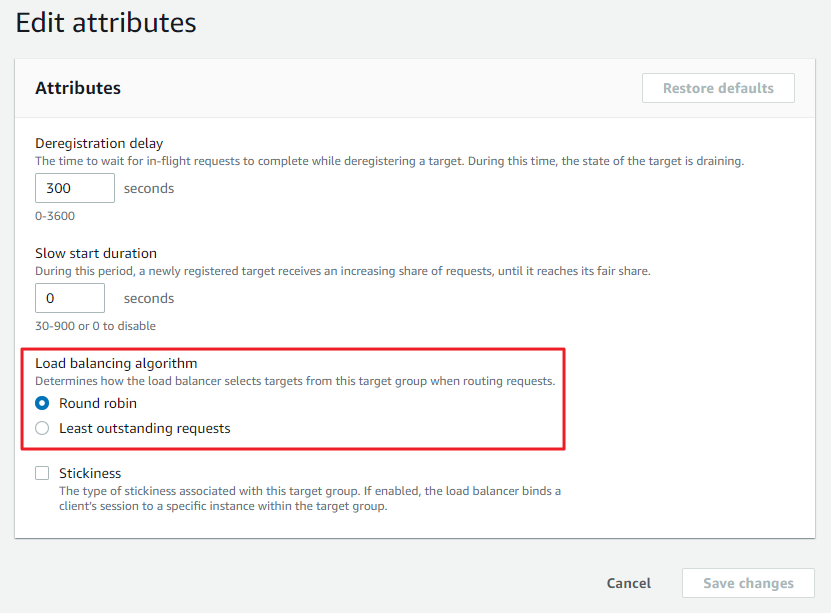Image resolution: width=831 pixels, height=613 pixels.
Task: Focus the Slow start duration input
Action: 70,298
